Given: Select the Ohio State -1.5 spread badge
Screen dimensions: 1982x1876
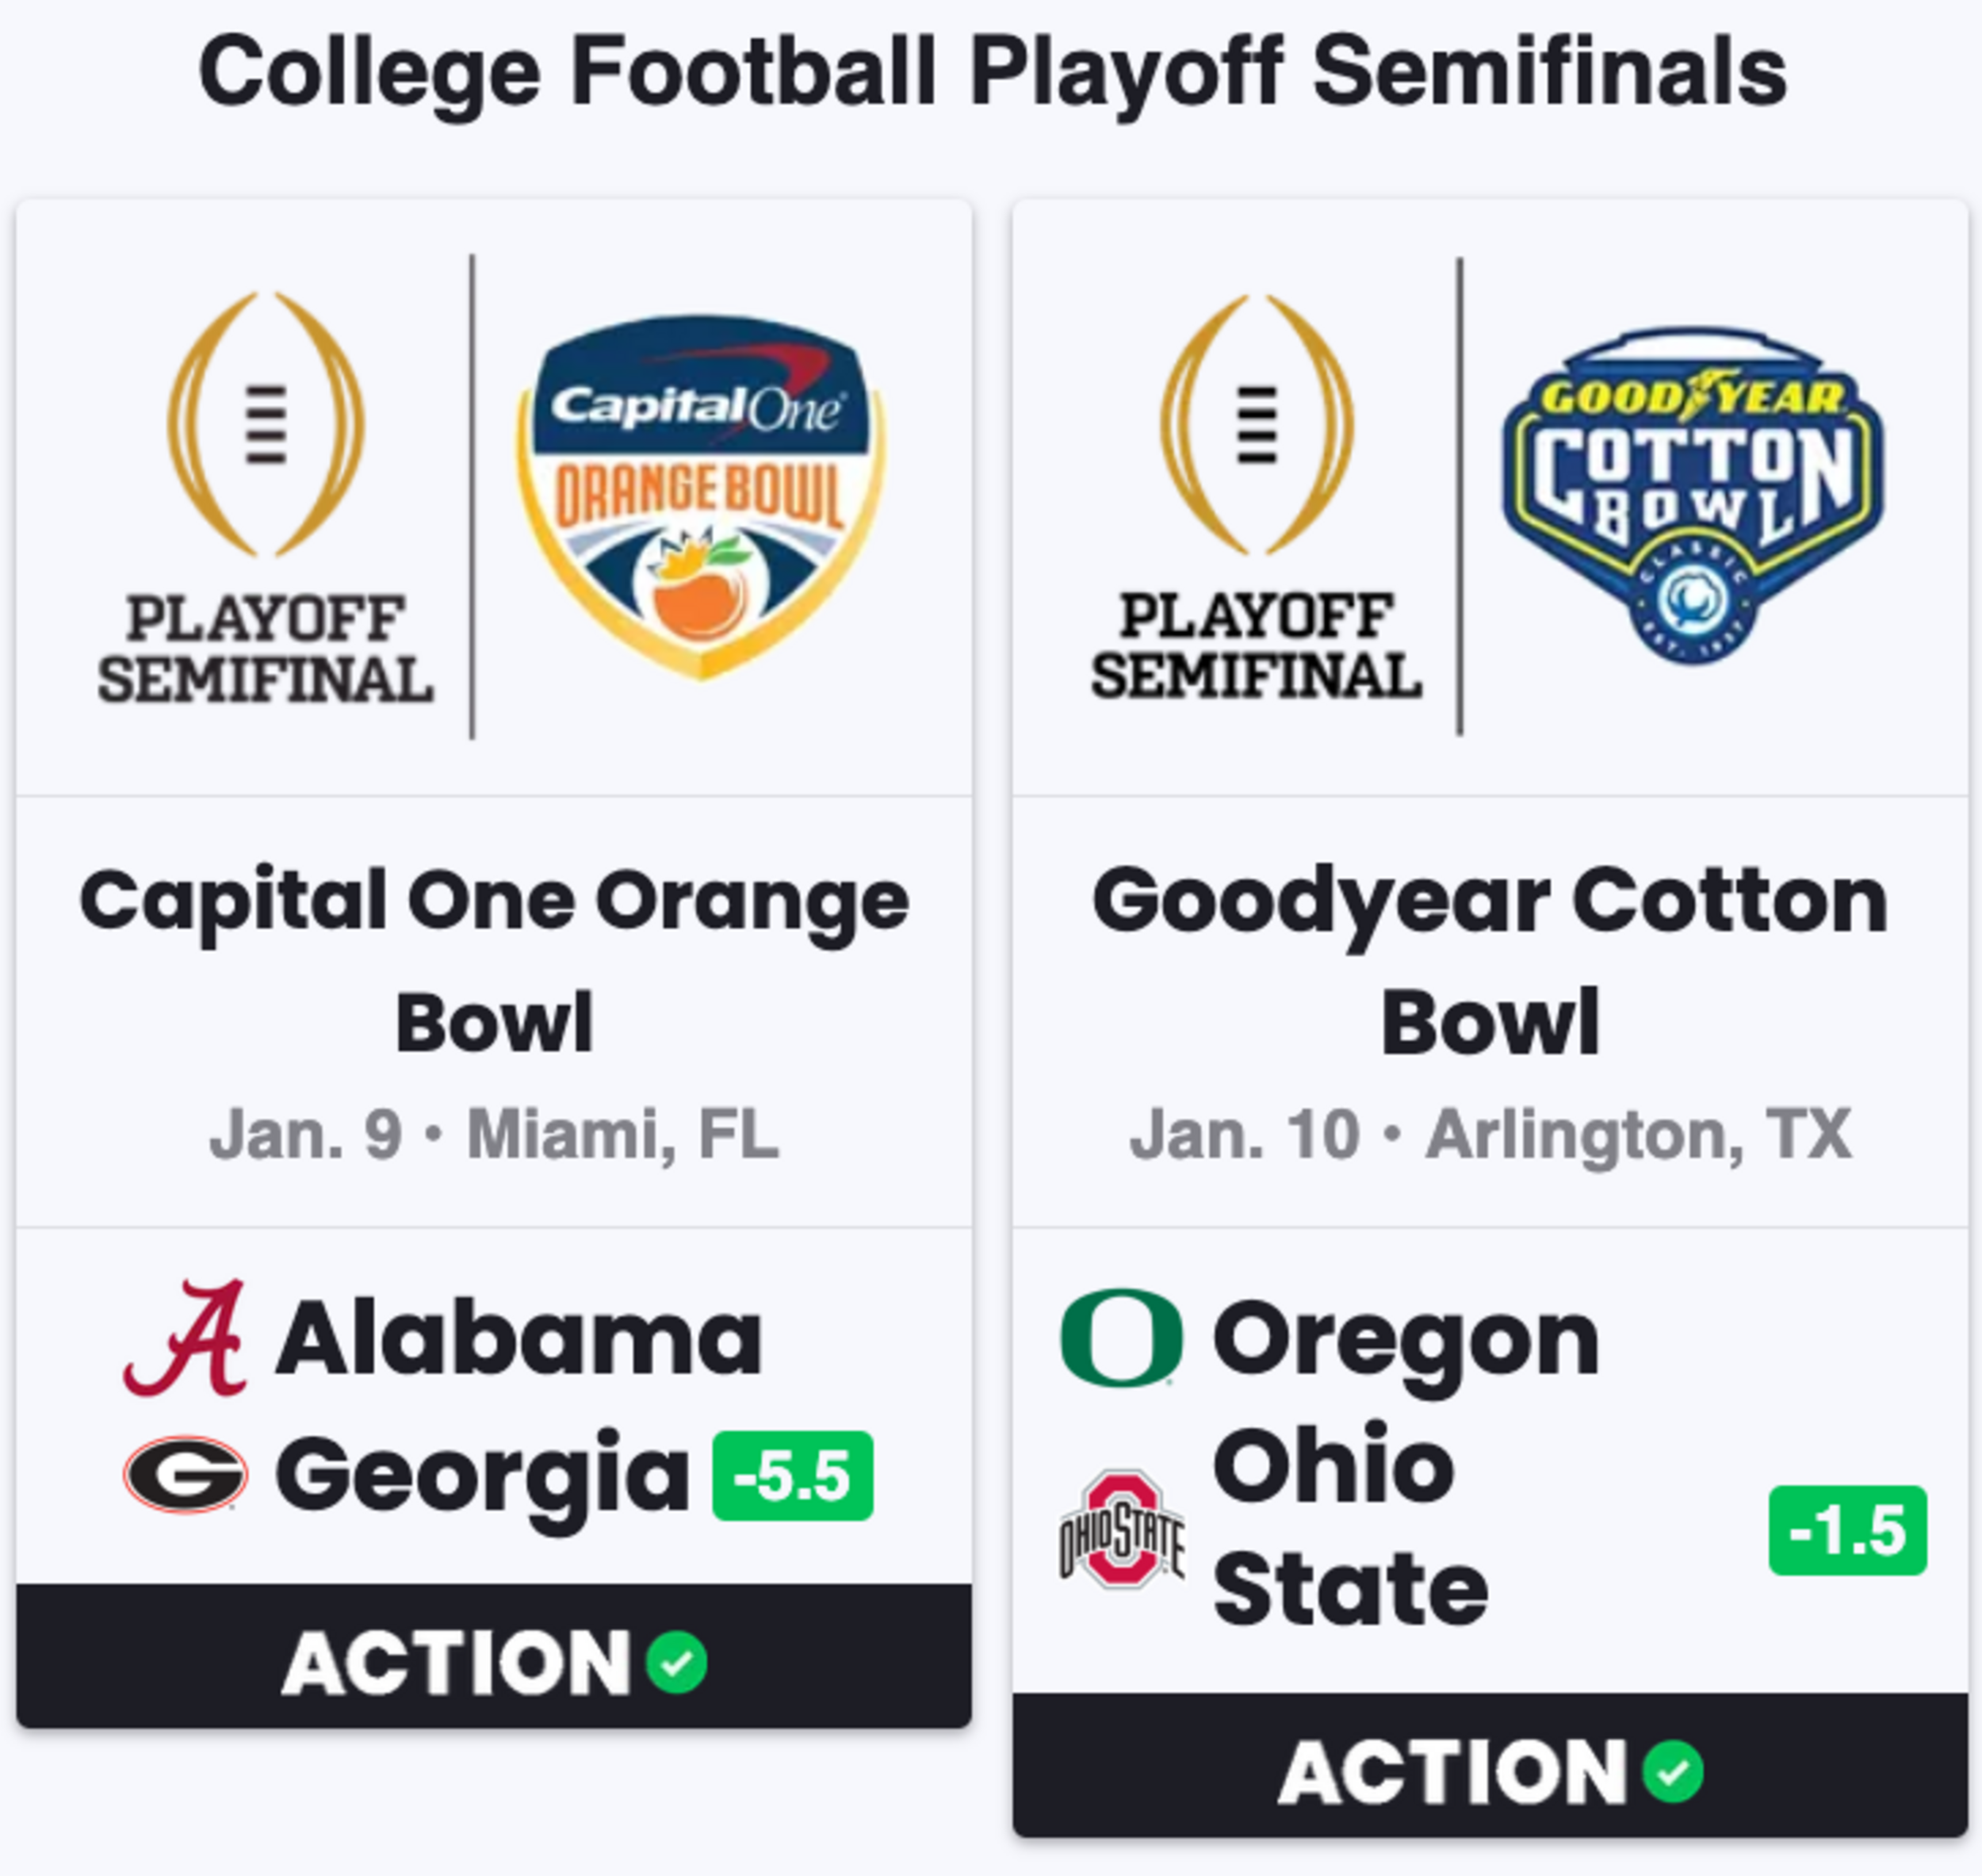Looking at the screenshot, I should point(1848,1530).
